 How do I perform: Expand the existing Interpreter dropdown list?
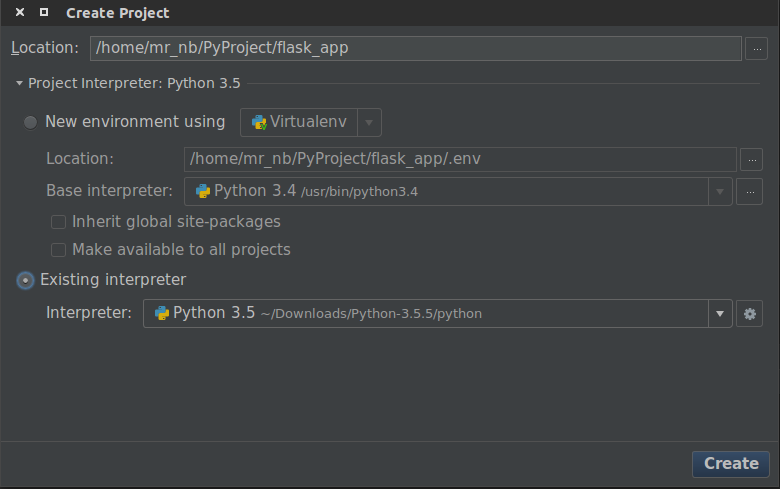pos(720,314)
